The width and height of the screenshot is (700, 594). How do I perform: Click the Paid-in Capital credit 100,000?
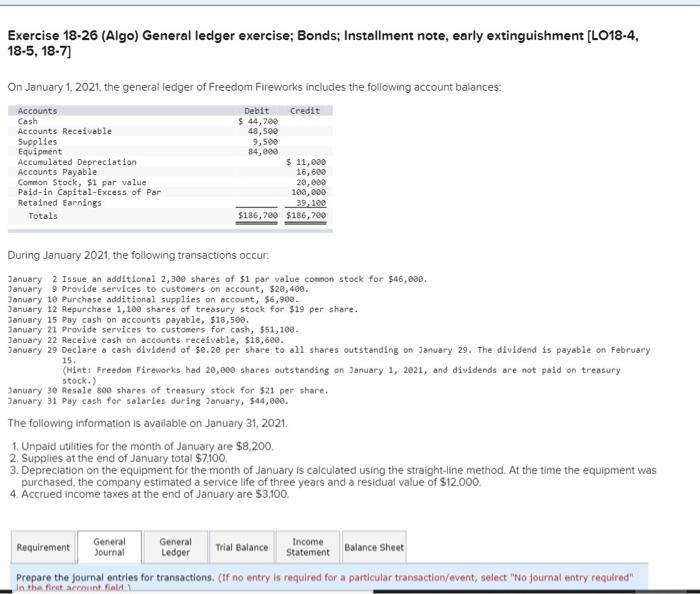click(308, 192)
